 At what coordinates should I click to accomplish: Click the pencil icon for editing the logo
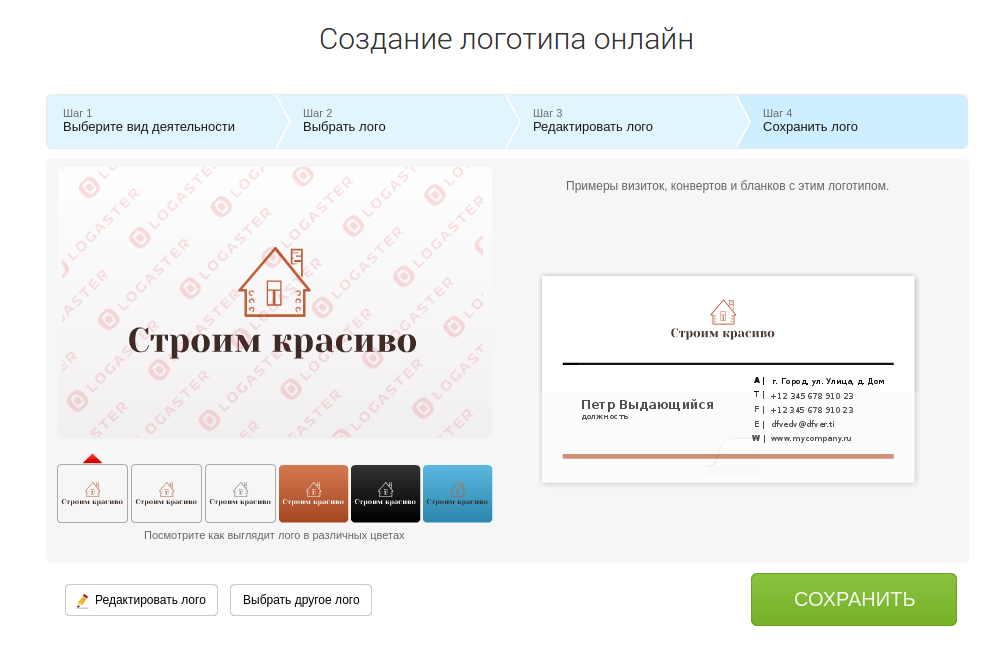(83, 601)
